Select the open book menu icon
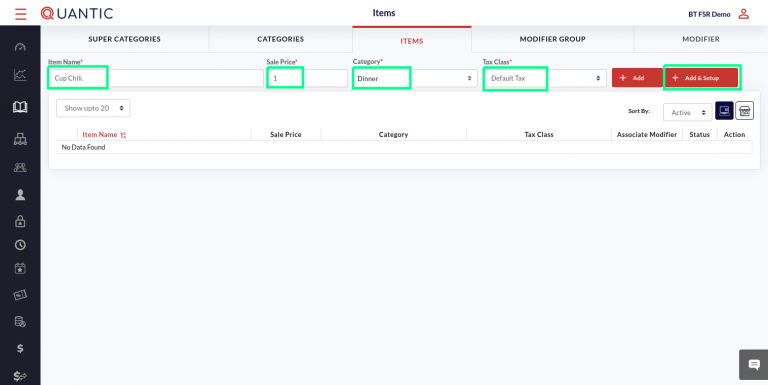 [20, 107]
